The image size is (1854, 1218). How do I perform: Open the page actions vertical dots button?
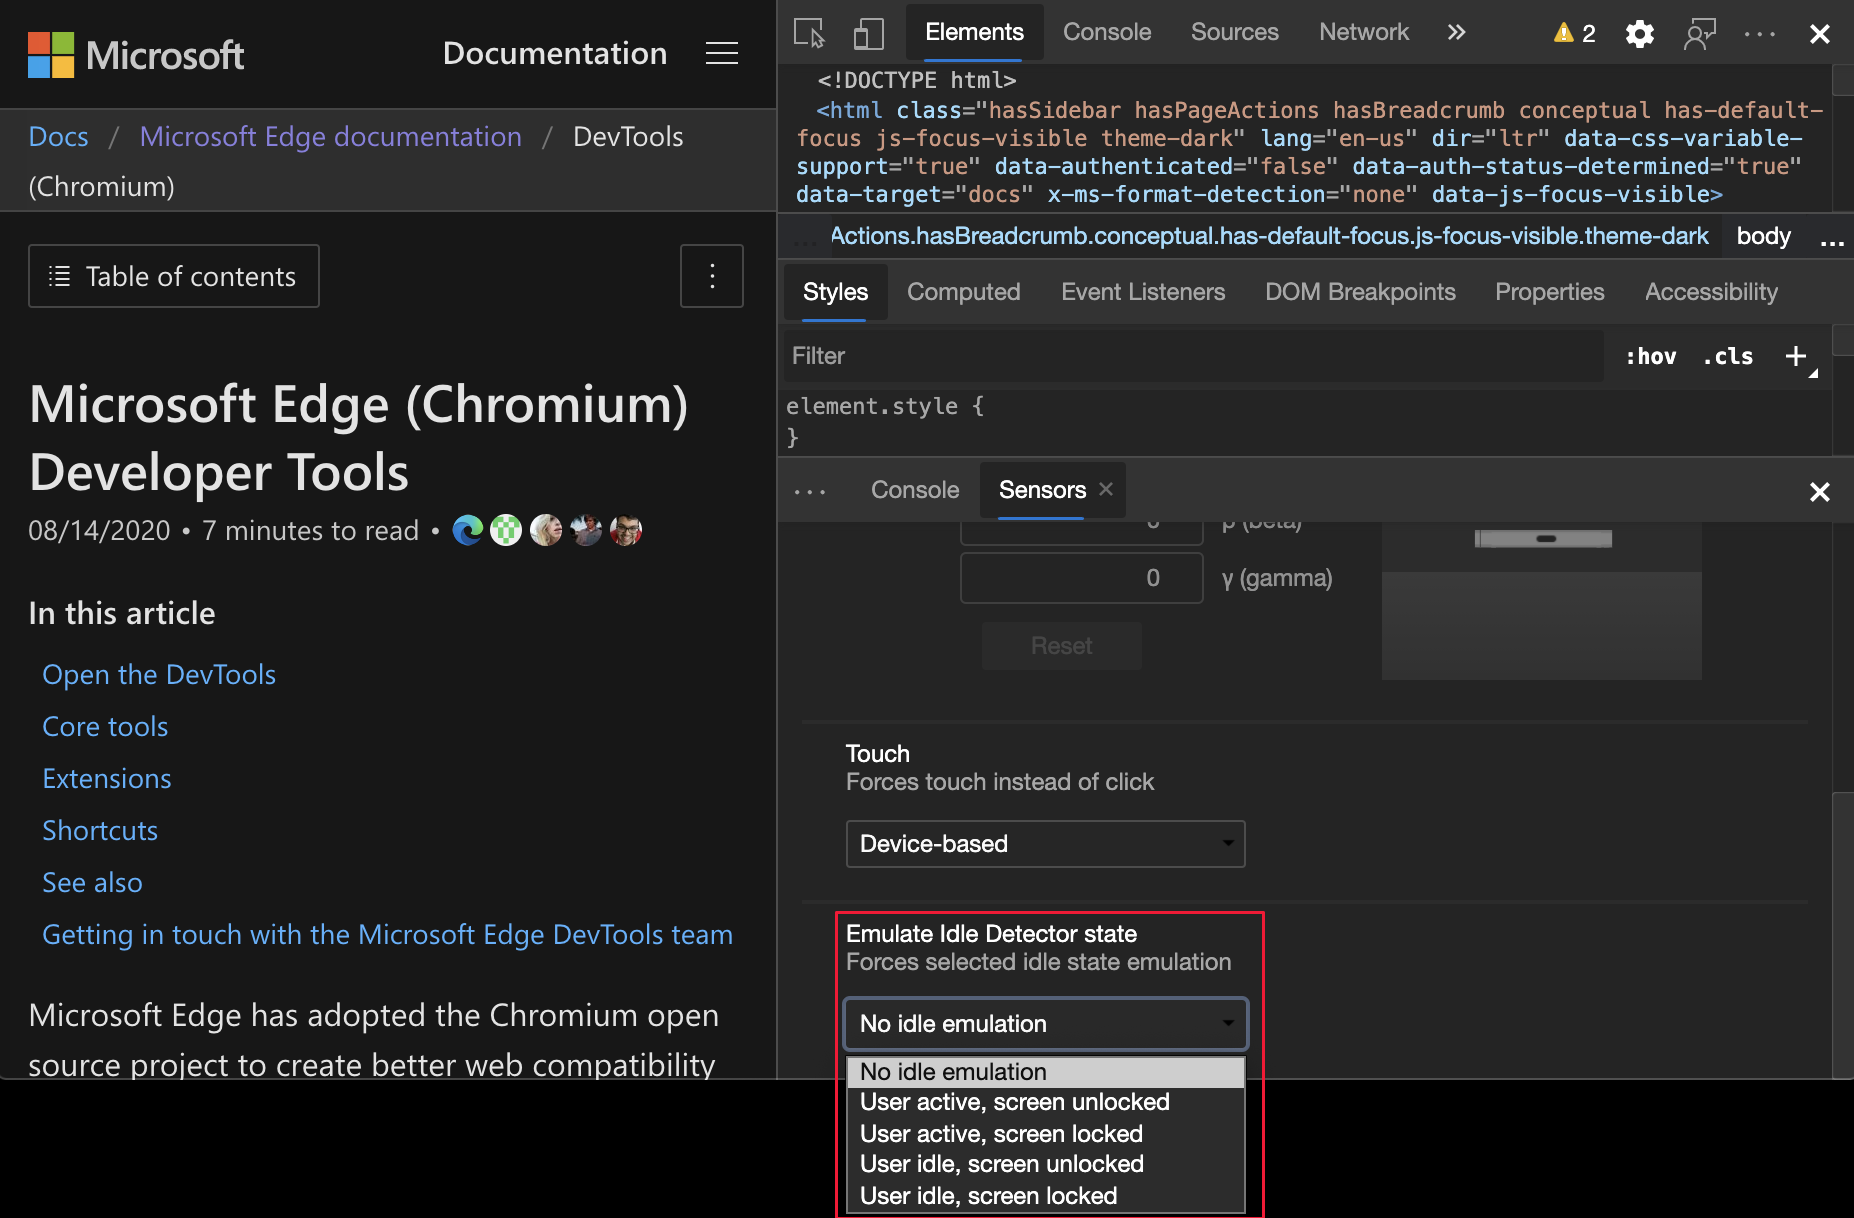tap(712, 276)
